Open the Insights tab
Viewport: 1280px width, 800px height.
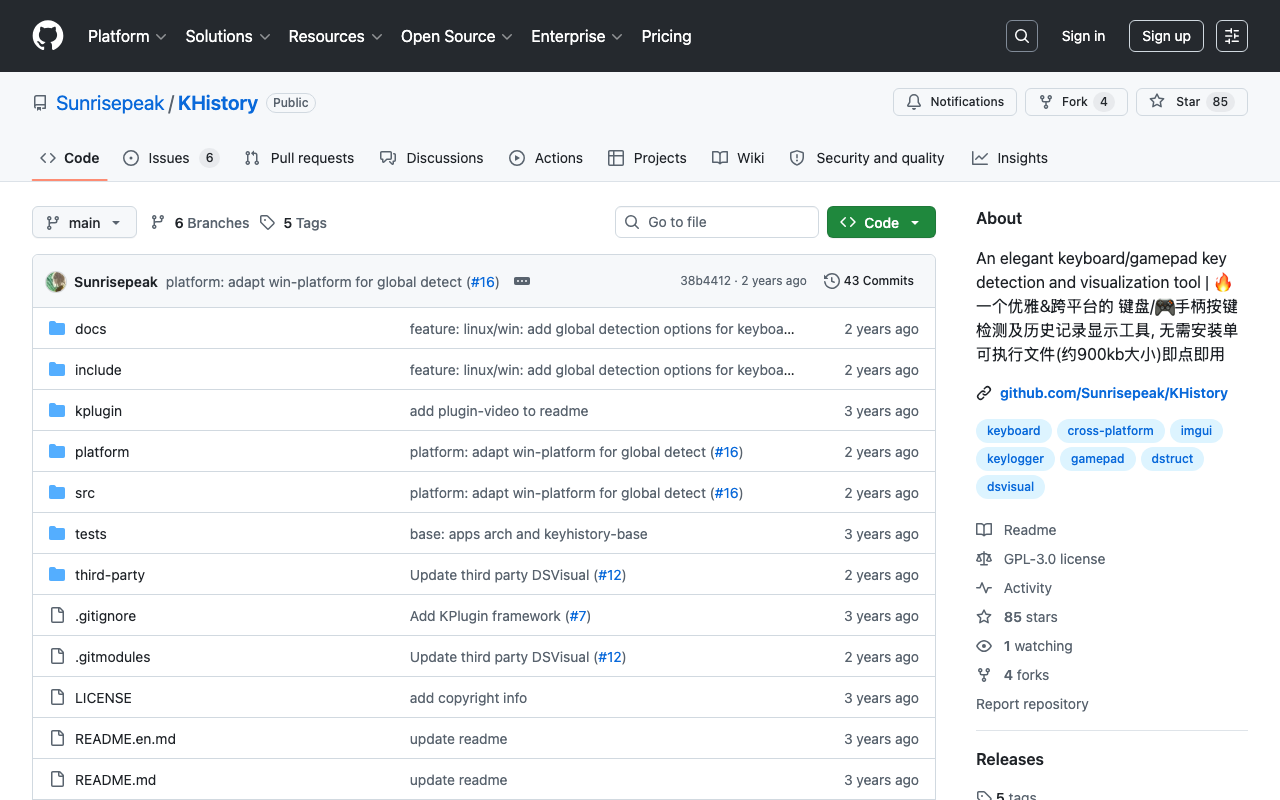[x=1010, y=158]
